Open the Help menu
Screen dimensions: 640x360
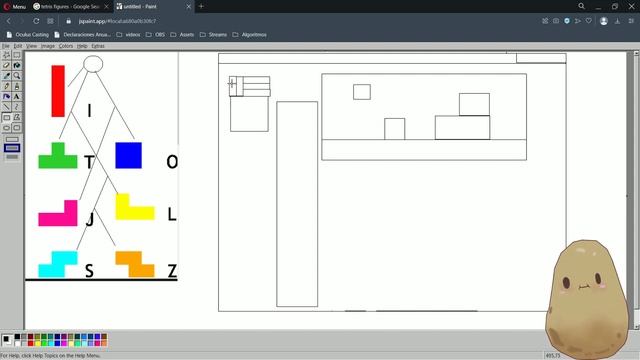click(x=82, y=46)
